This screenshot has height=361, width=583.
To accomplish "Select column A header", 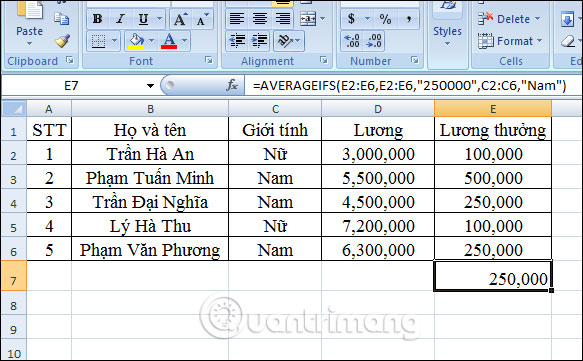I will click(x=49, y=109).
